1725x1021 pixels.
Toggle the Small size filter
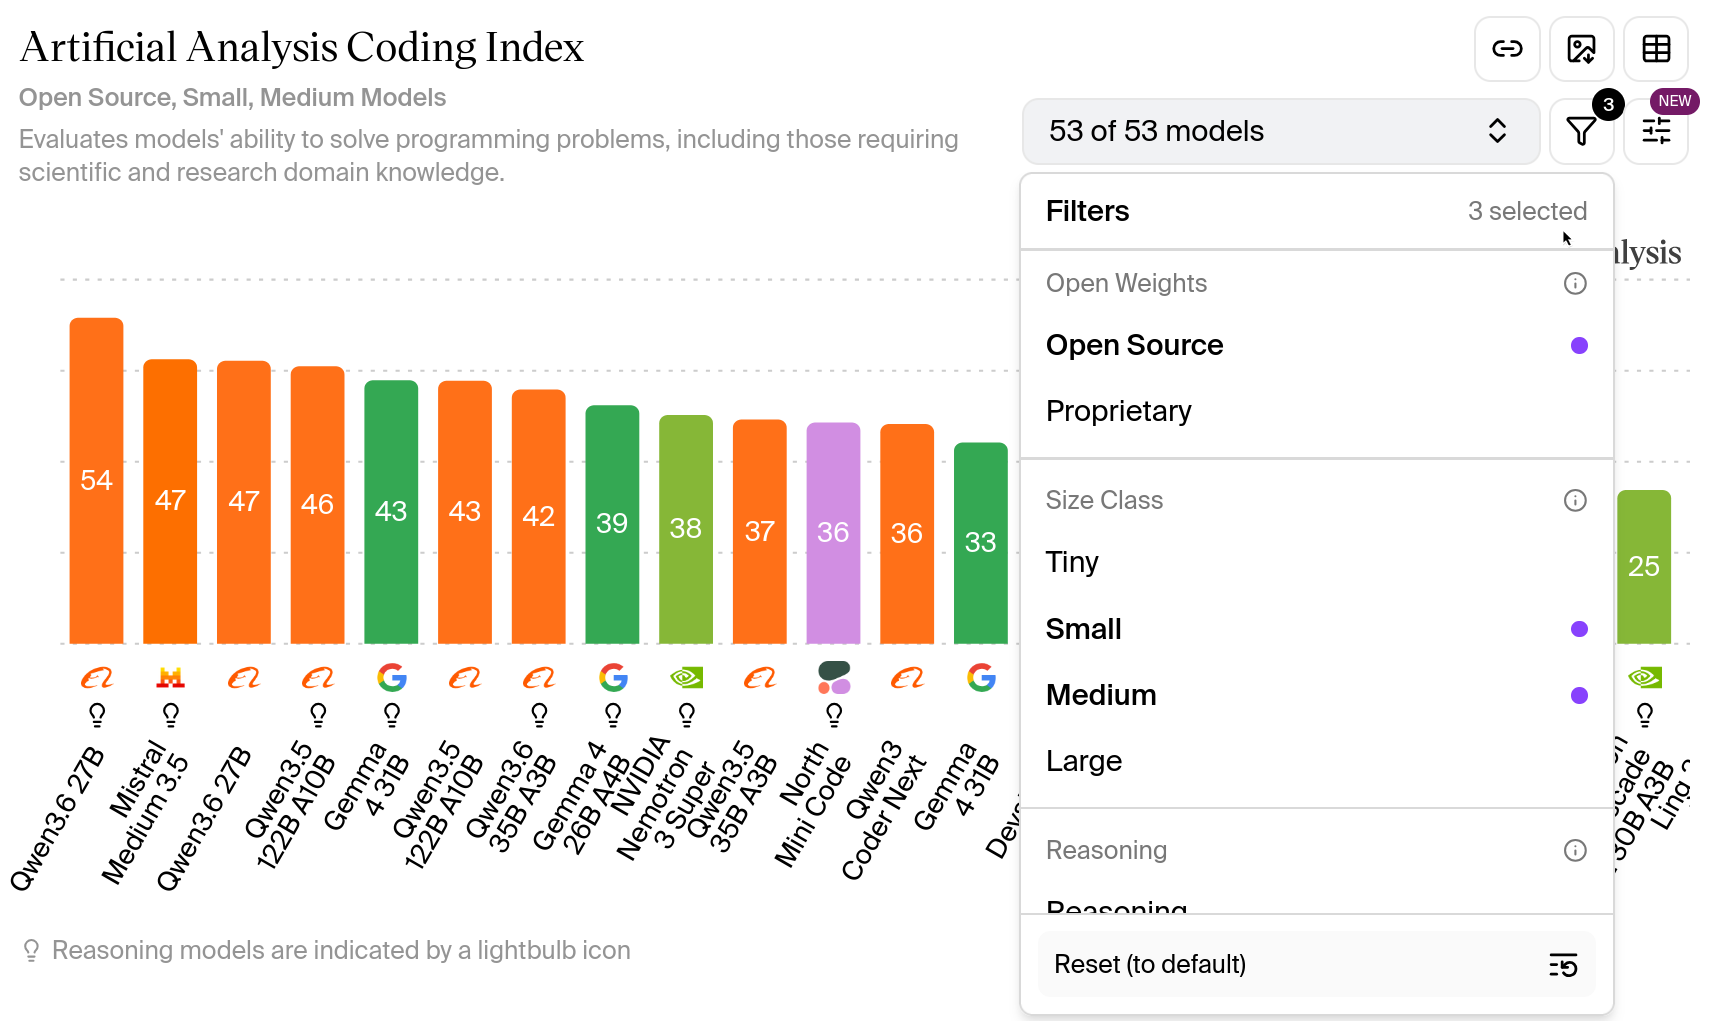(x=1317, y=629)
